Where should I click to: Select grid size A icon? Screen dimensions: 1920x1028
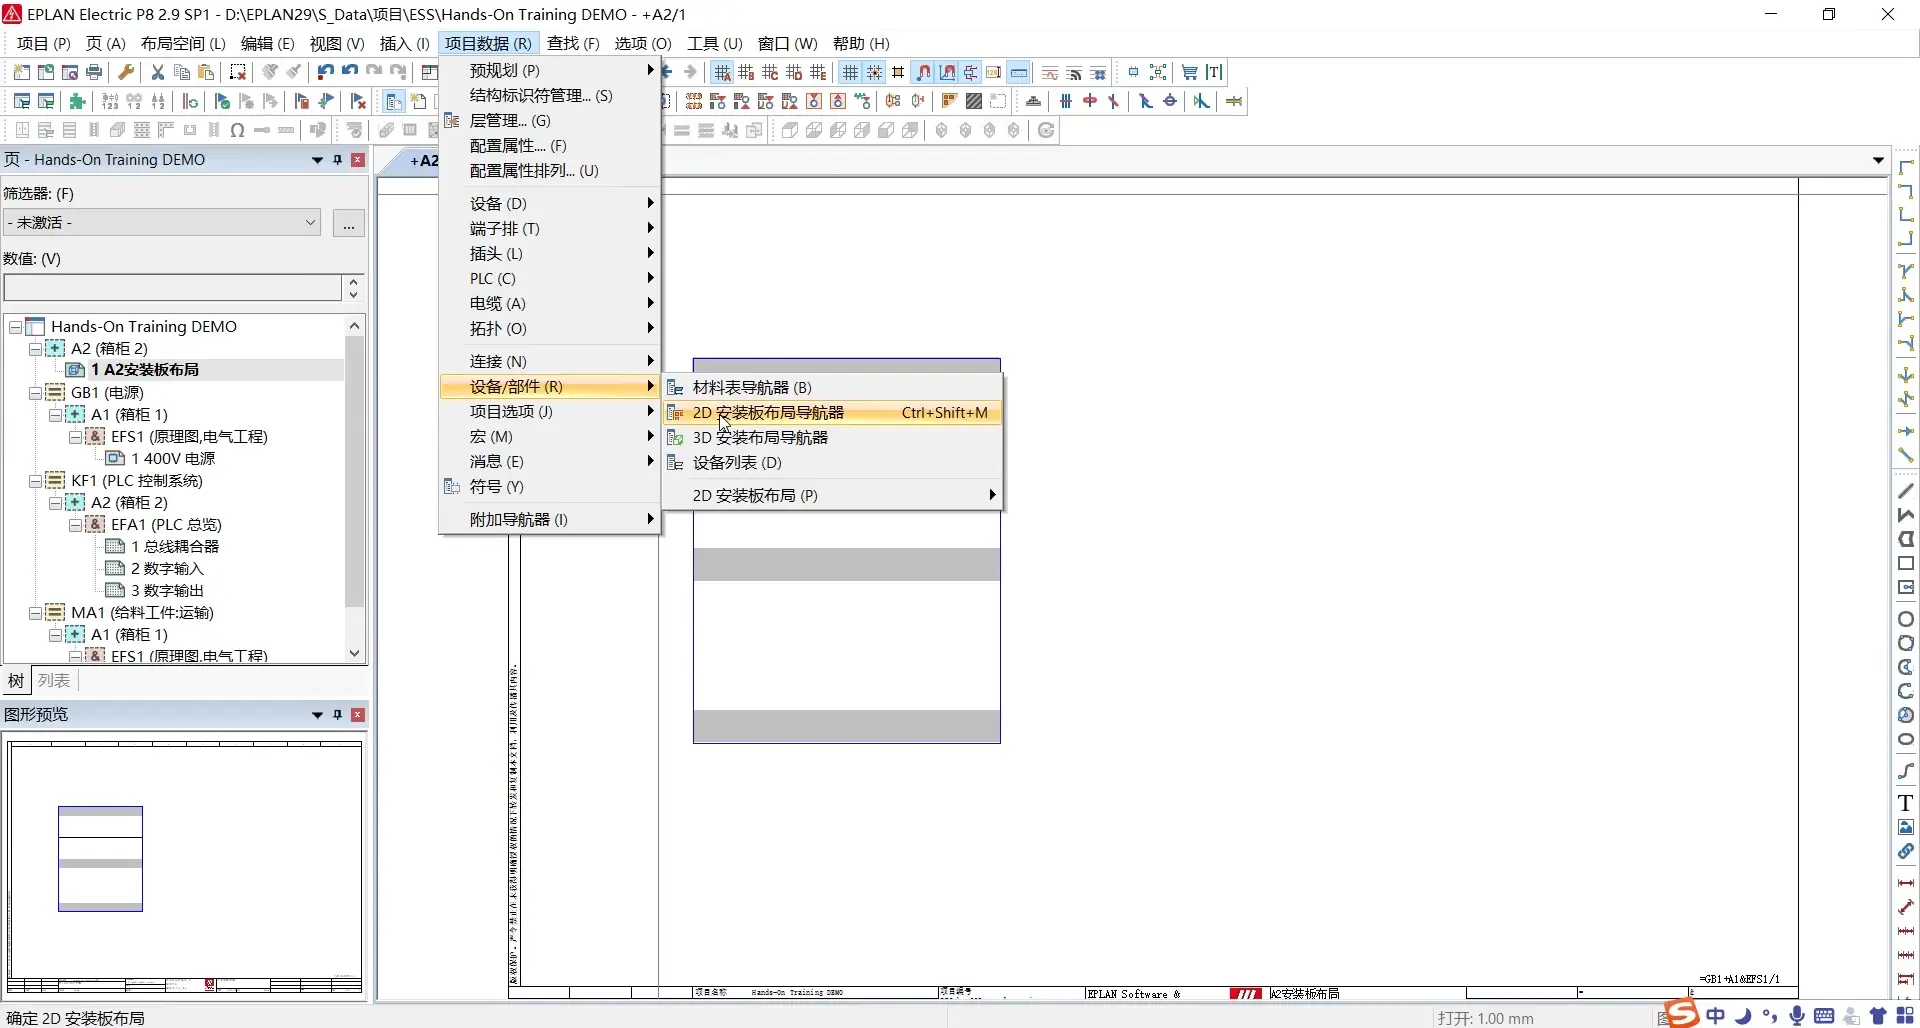click(722, 72)
